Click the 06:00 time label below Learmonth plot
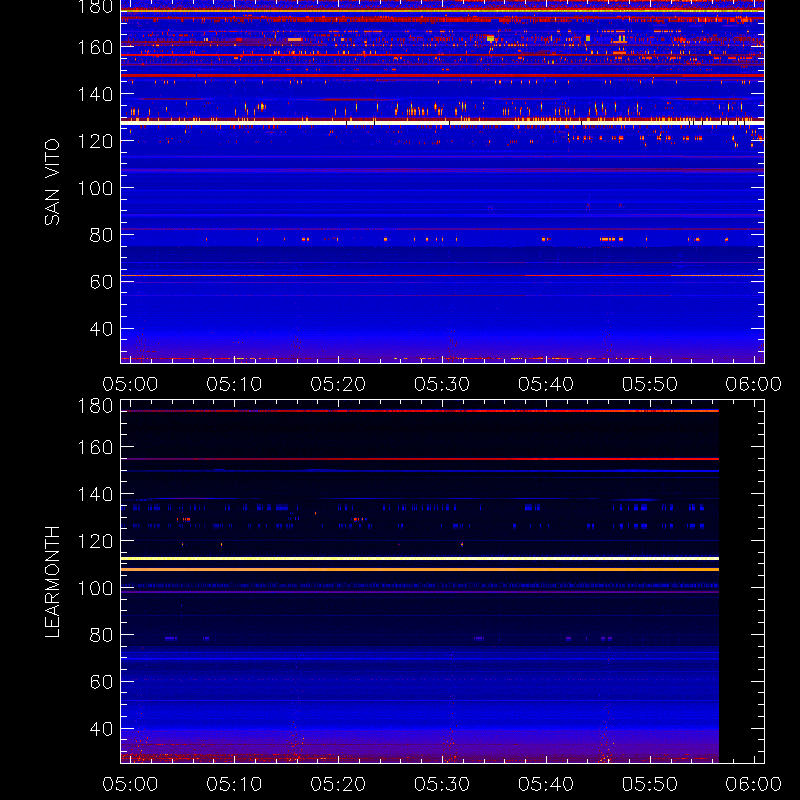This screenshot has height=800, width=800. (x=754, y=784)
